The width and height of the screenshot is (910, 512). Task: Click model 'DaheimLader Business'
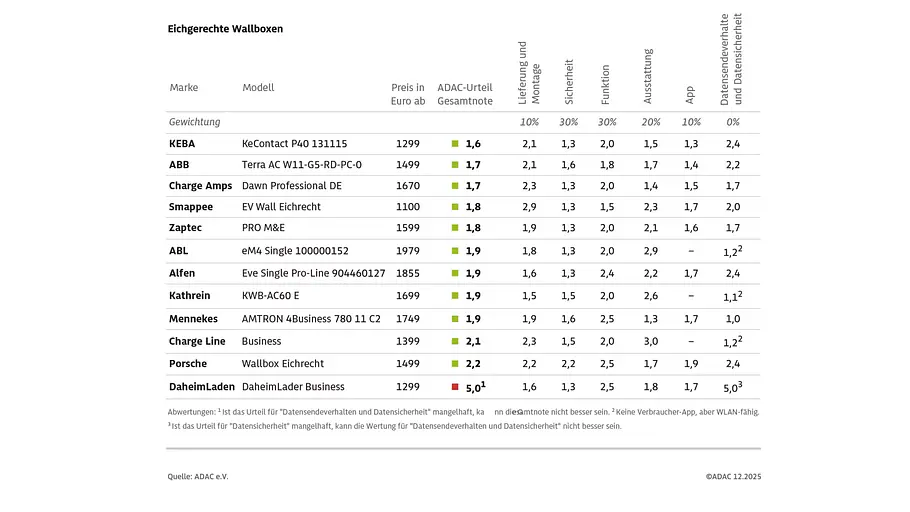click(293, 387)
